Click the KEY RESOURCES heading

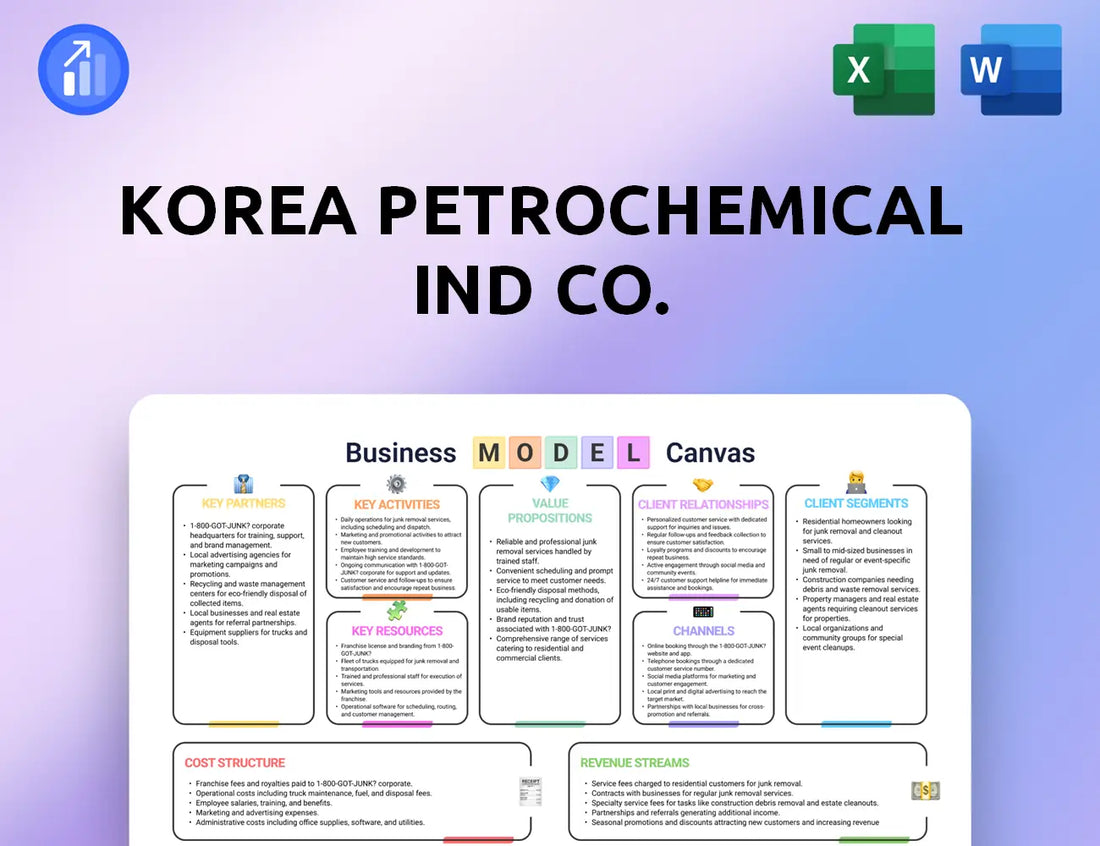pyautogui.click(x=397, y=631)
